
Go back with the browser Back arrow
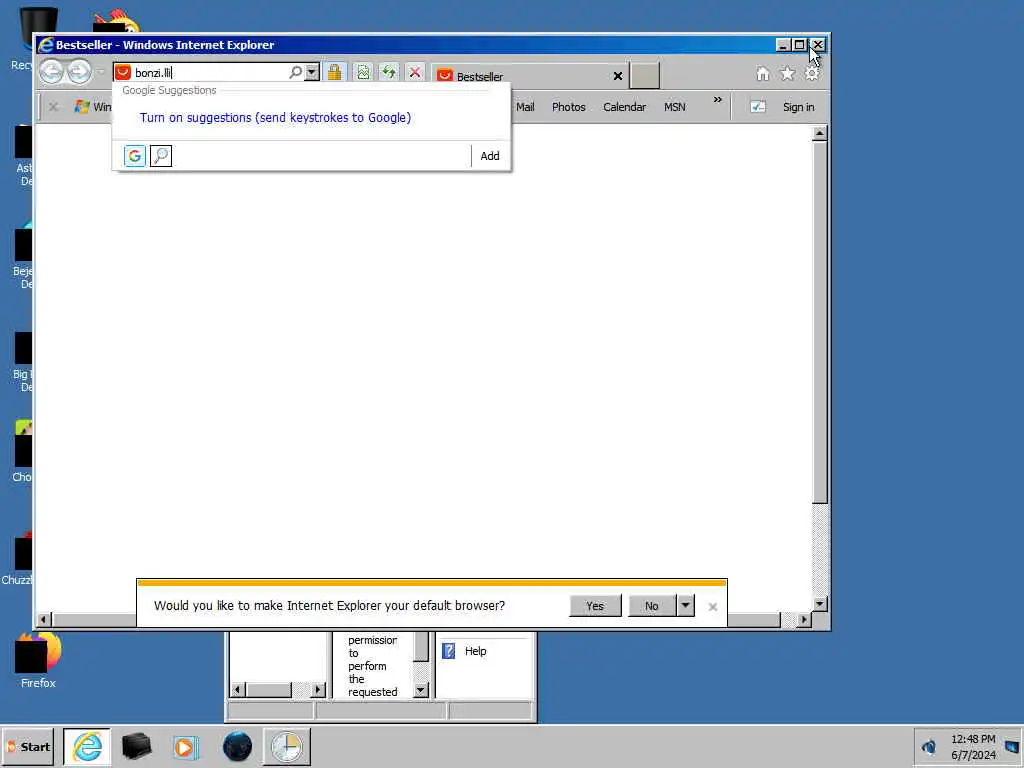(52, 72)
